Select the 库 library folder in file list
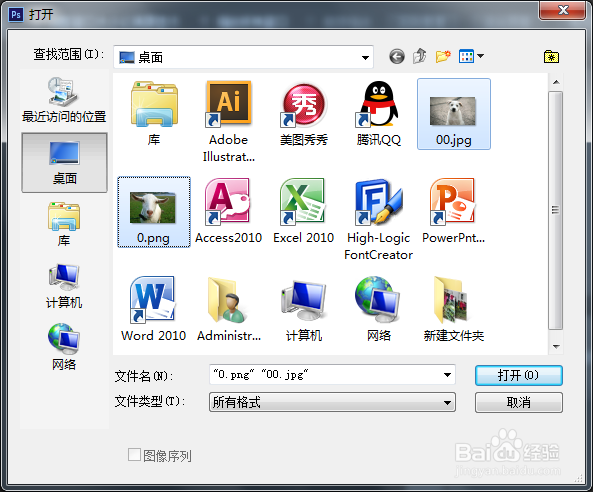Viewport: 593px width, 492px height. pos(154,114)
